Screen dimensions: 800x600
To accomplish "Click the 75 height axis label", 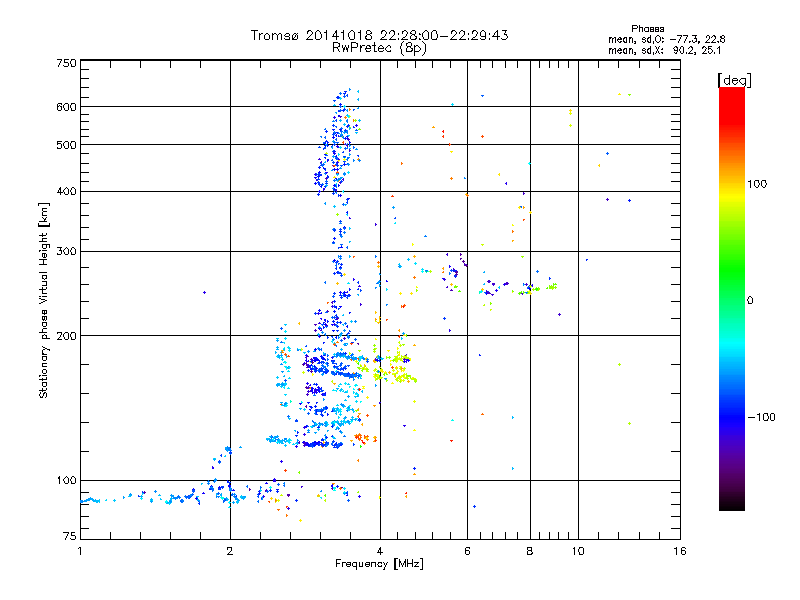I will click(70, 536).
